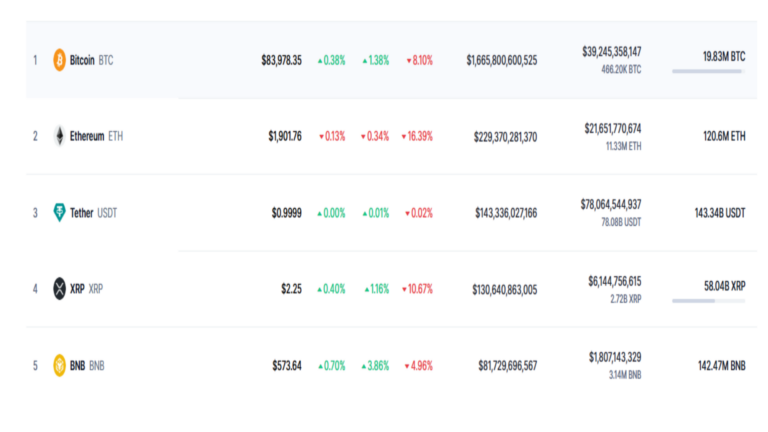Click the XRP black logo icon
Viewport: 768px width, 432px height.
60,289
